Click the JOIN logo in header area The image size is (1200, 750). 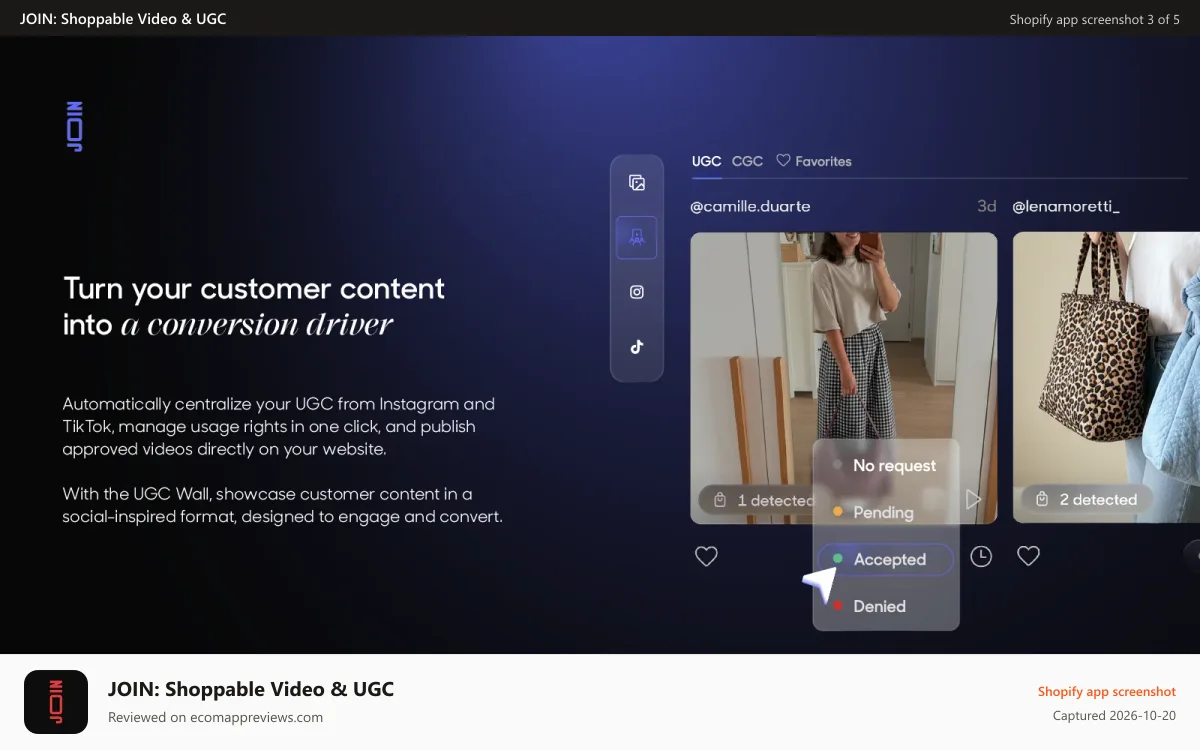(x=74, y=126)
